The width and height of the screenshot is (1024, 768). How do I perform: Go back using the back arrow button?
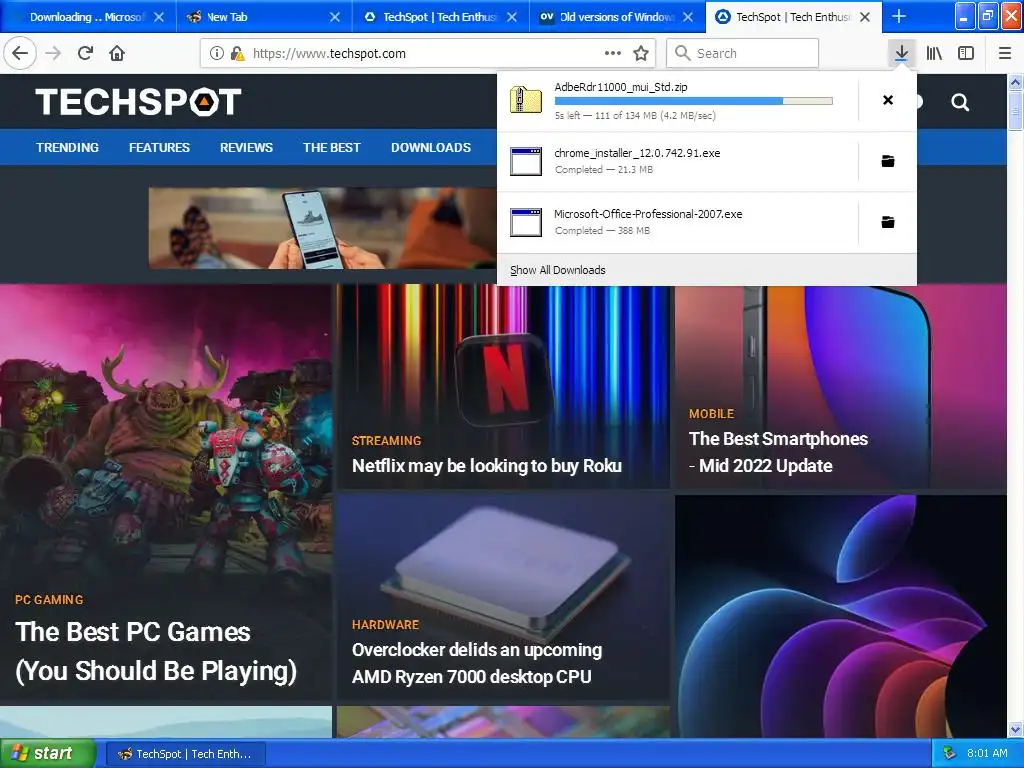20,53
